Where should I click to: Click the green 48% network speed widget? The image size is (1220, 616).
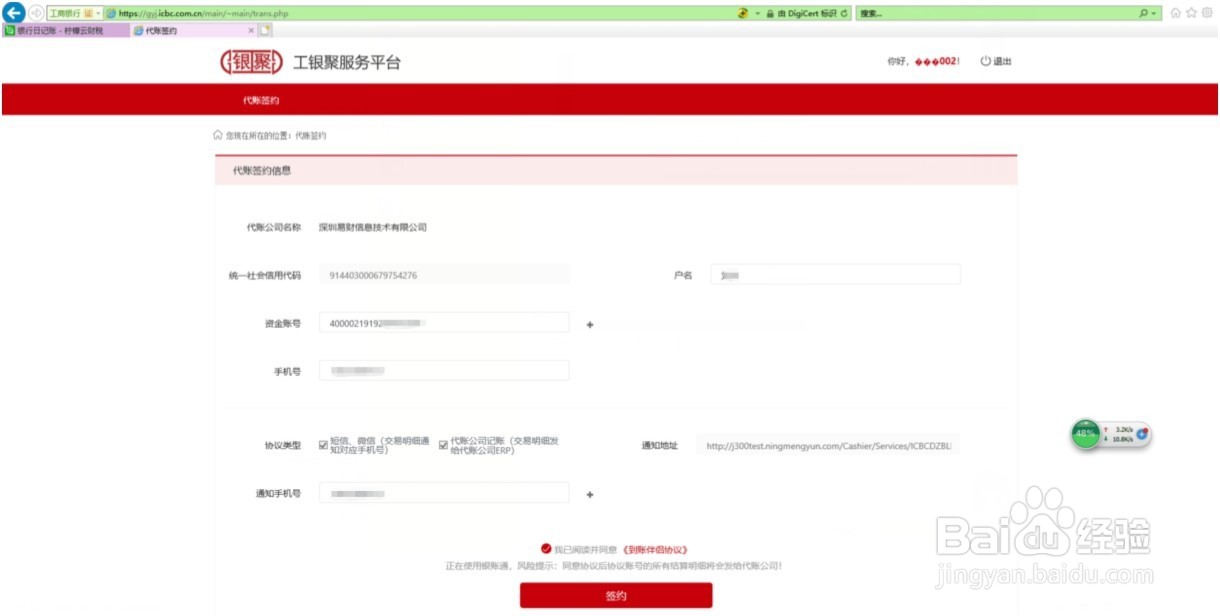[1086, 434]
